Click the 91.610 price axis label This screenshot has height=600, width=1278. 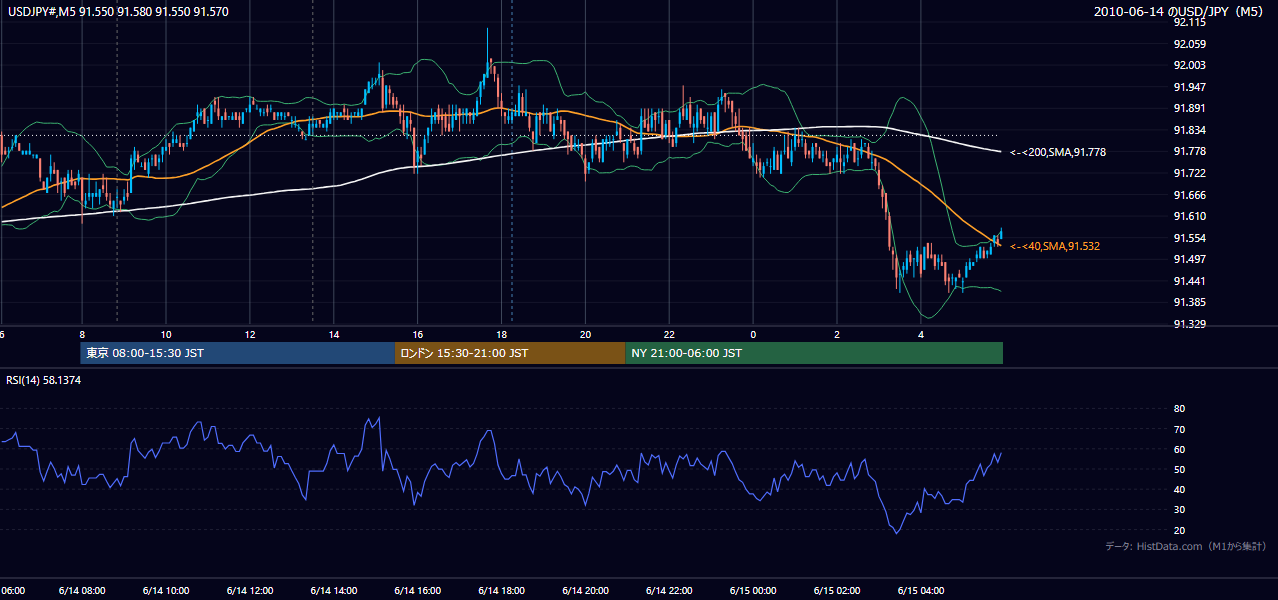pos(1190,216)
